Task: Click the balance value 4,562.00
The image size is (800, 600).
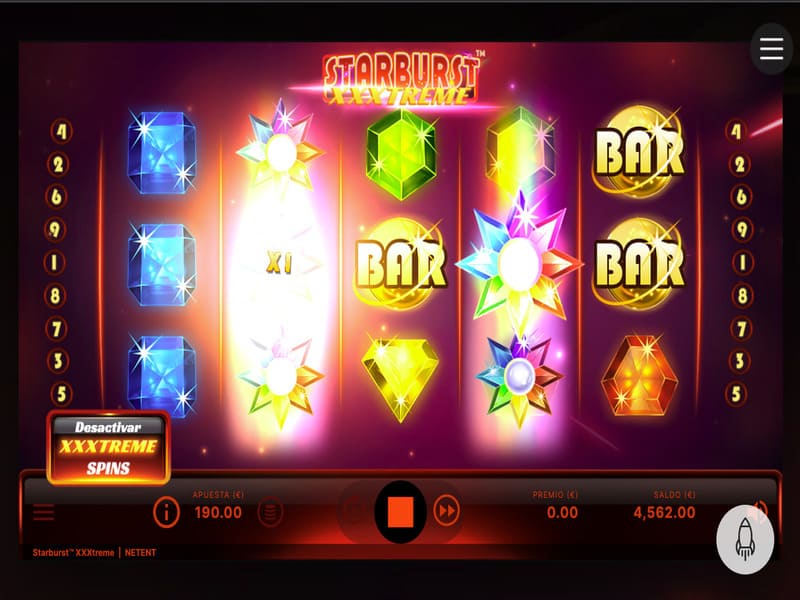Action: pyautogui.click(x=664, y=512)
